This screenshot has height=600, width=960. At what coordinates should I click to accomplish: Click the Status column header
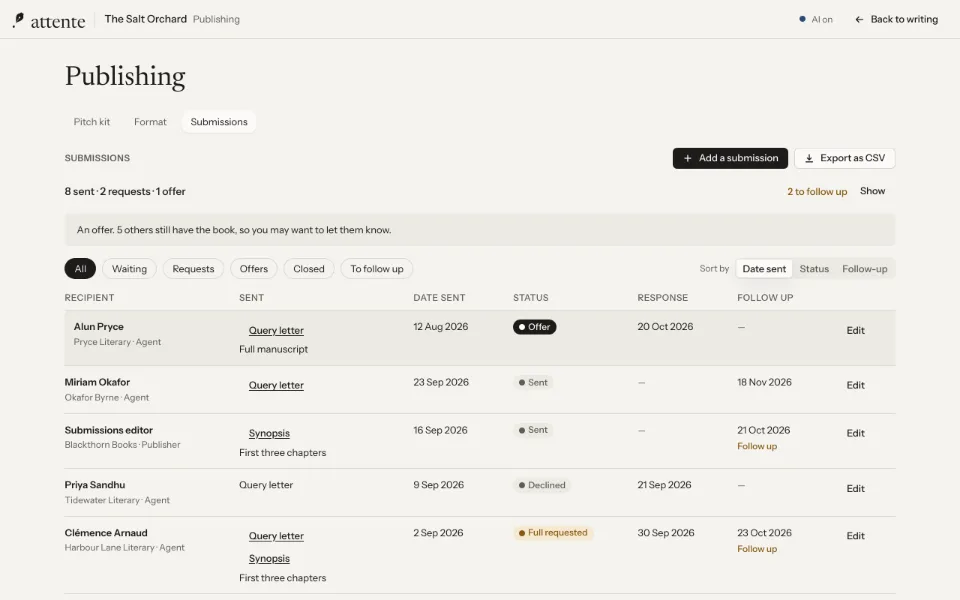coord(531,298)
